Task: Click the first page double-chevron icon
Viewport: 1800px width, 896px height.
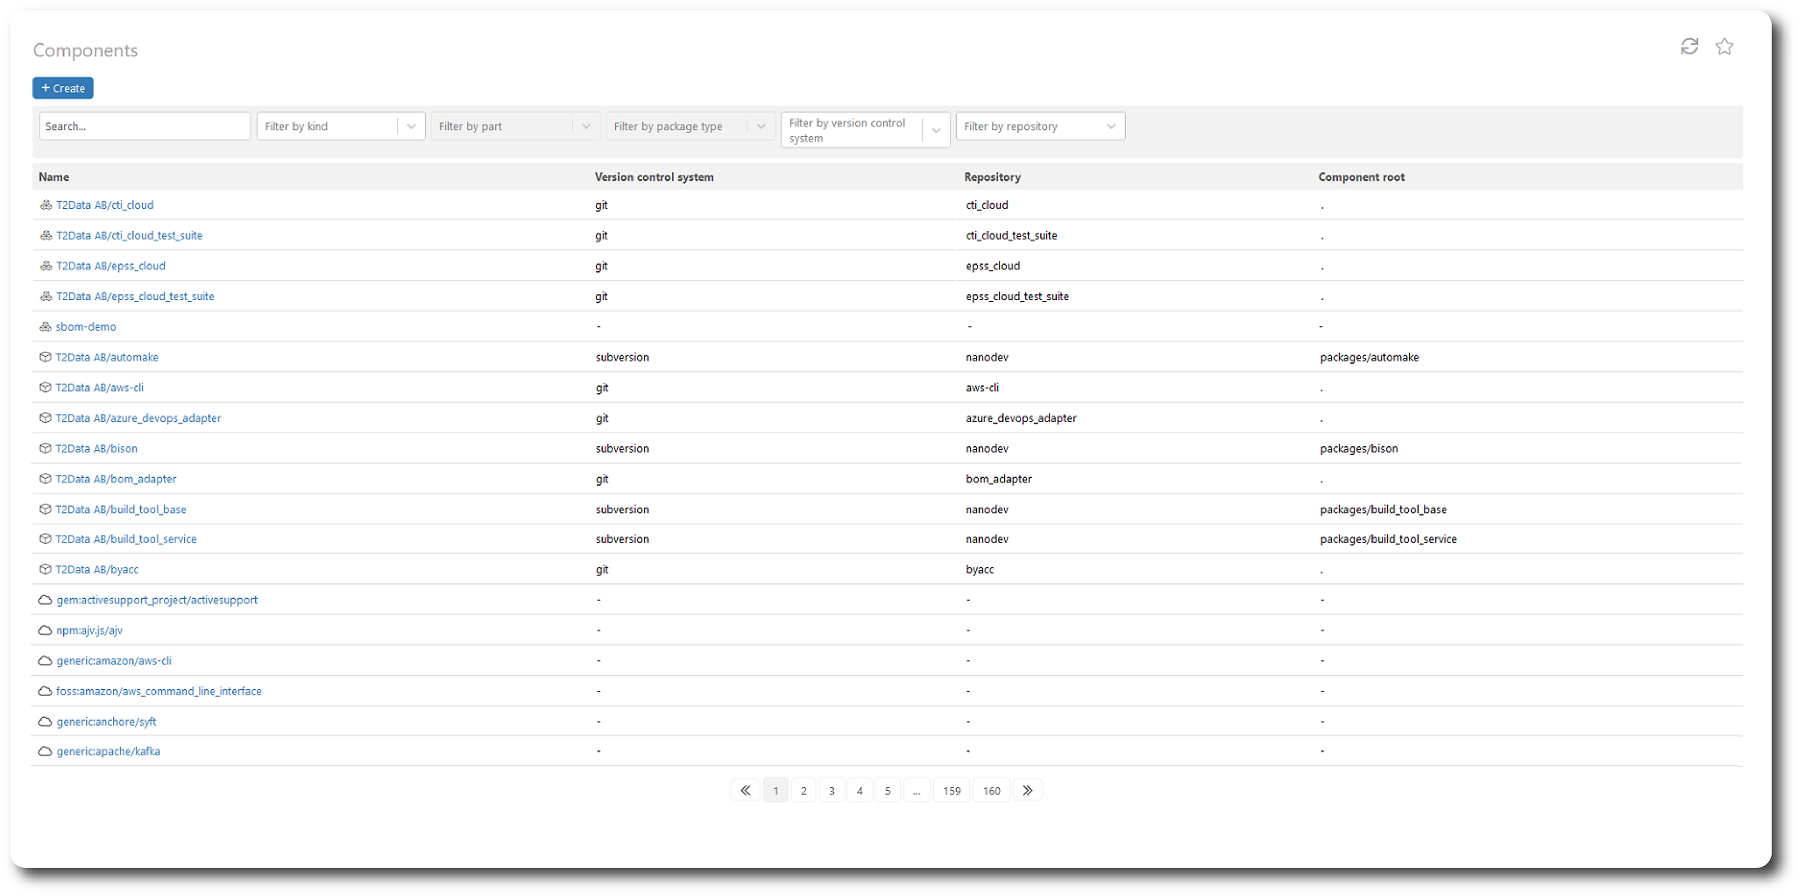Action: tap(745, 790)
